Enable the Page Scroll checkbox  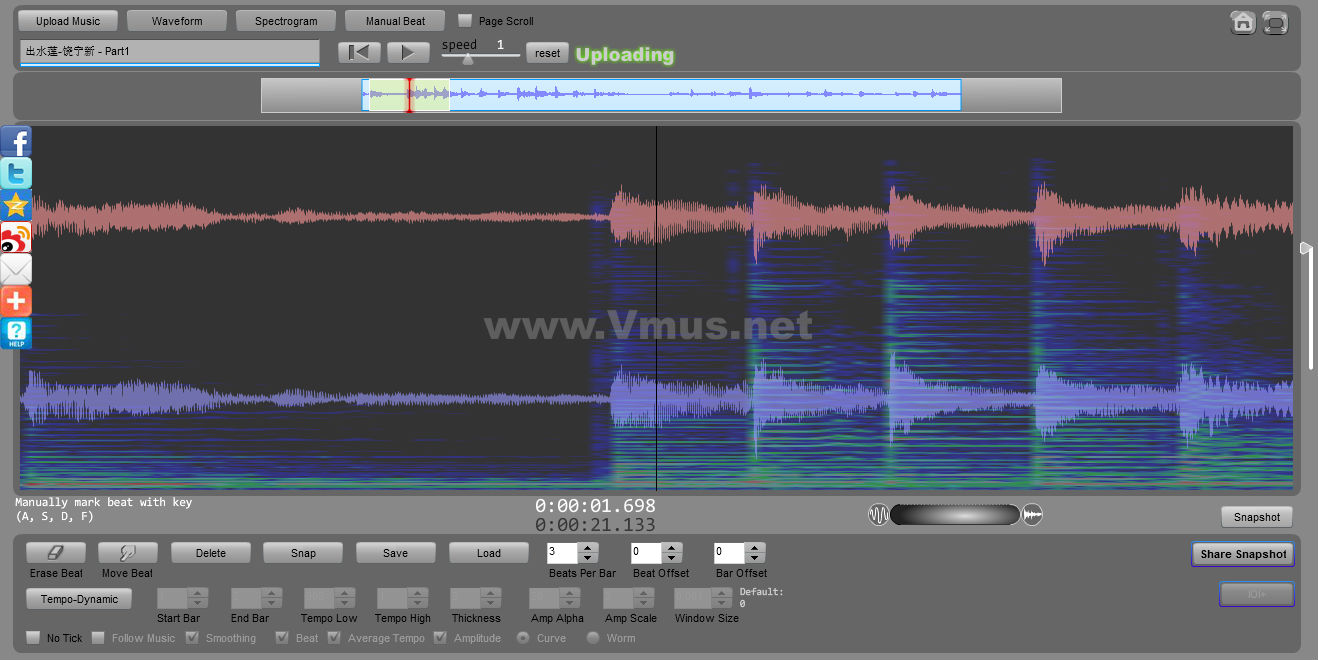pos(465,20)
